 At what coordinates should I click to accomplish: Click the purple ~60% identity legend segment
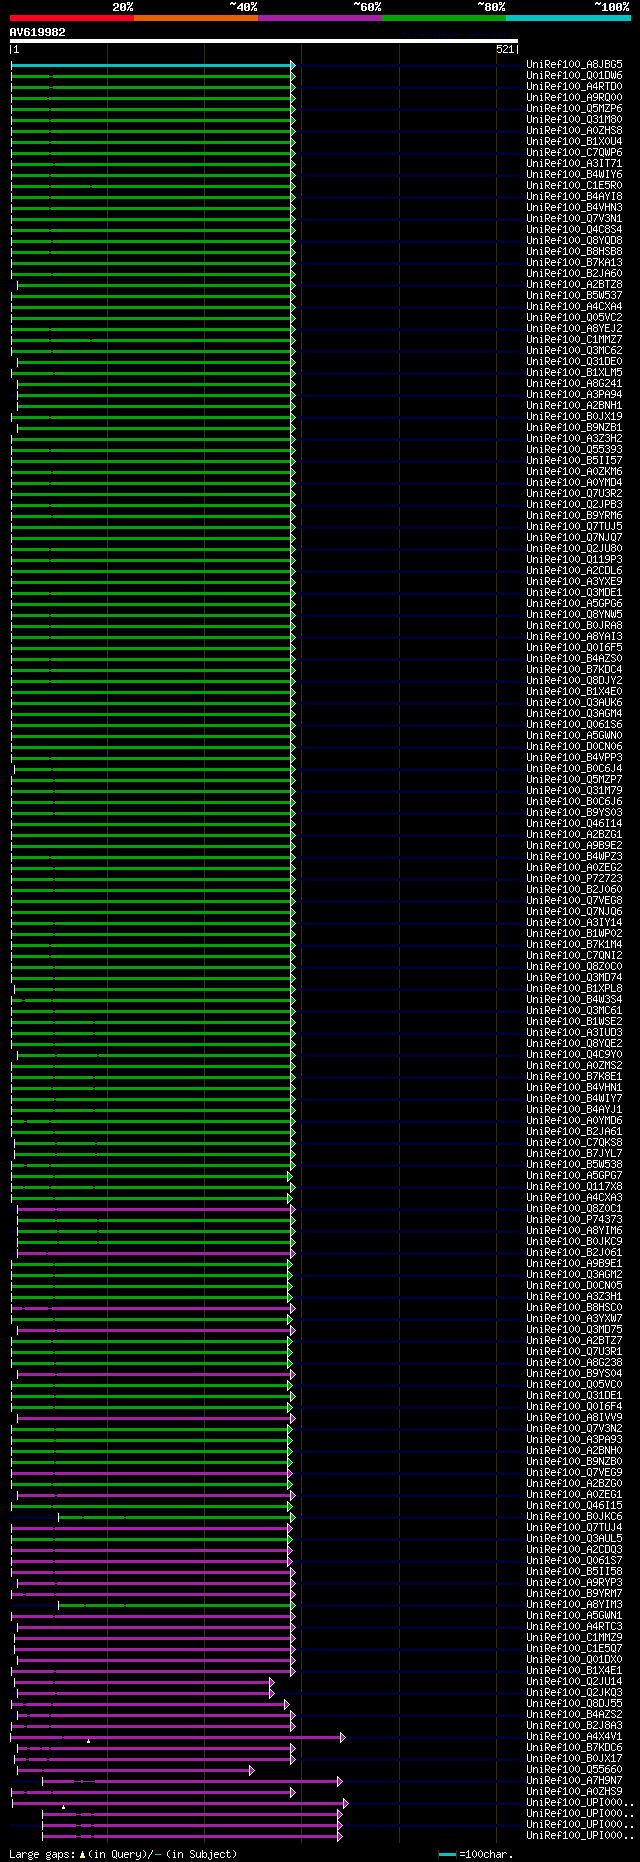(319, 17)
